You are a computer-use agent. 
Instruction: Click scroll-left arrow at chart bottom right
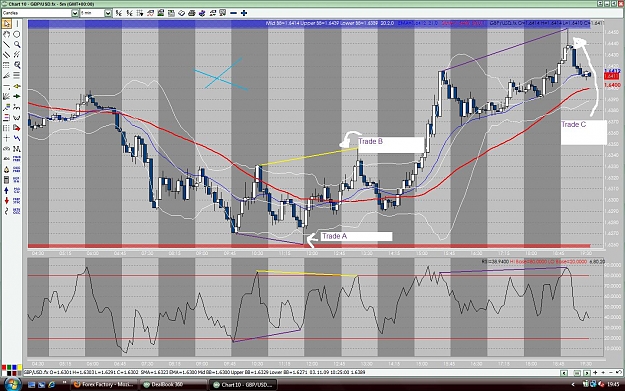click(564, 373)
